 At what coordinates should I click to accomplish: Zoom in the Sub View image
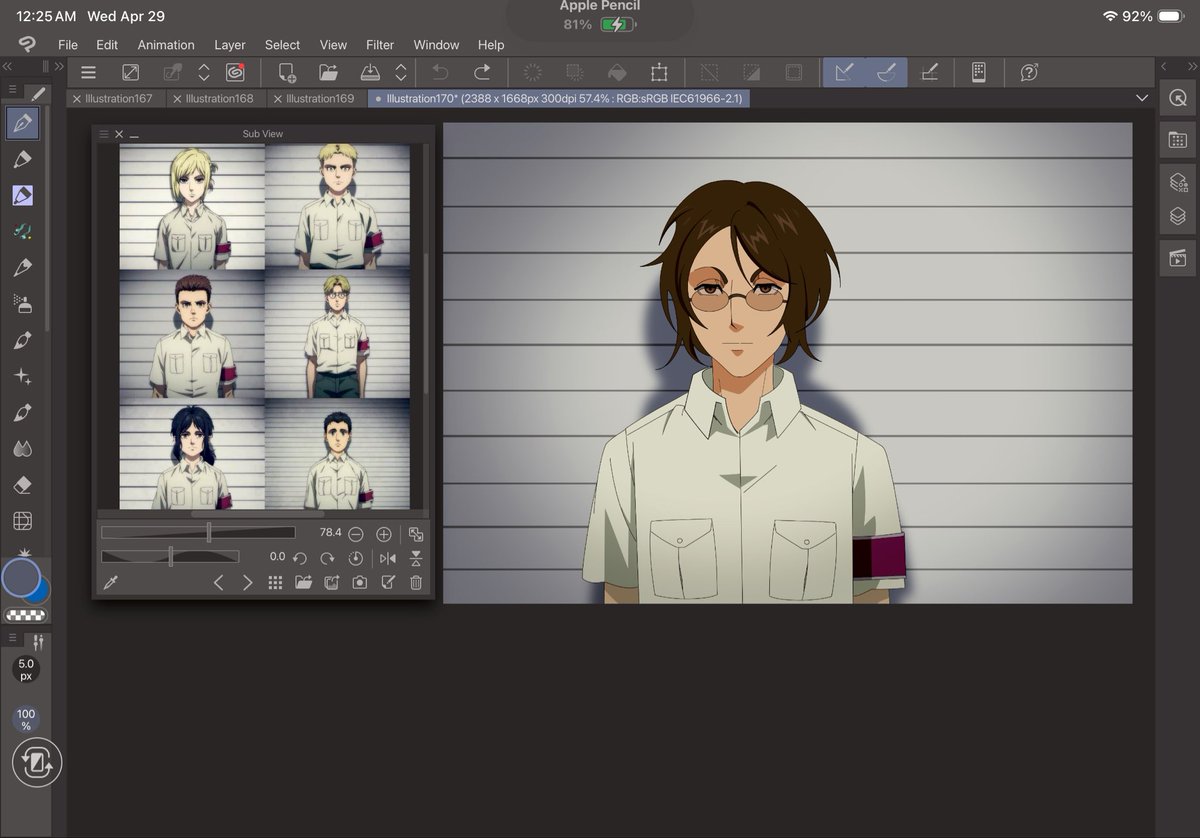click(x=384, y=534)
